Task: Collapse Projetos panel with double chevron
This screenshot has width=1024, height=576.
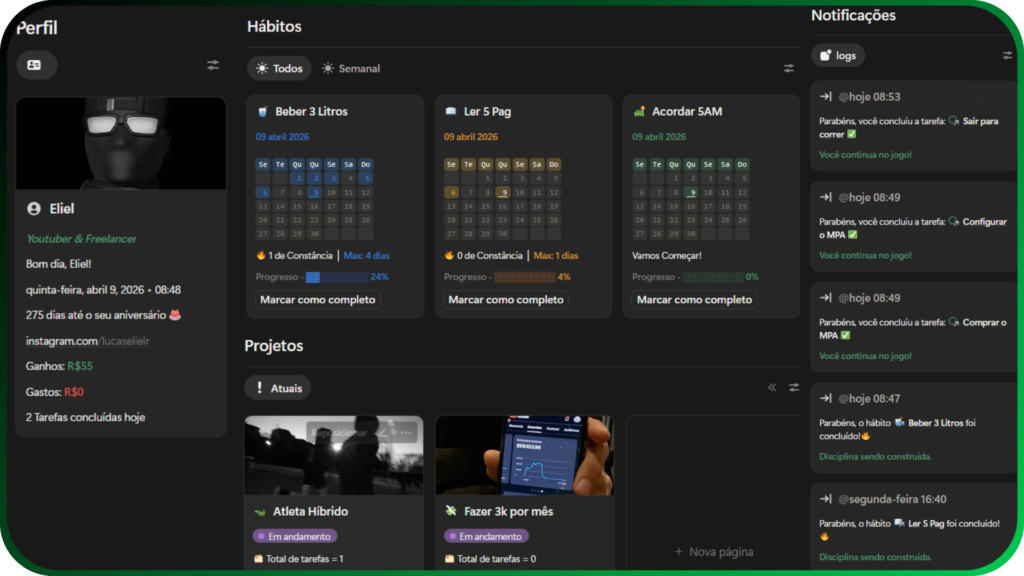Action: tap(772, 387)
